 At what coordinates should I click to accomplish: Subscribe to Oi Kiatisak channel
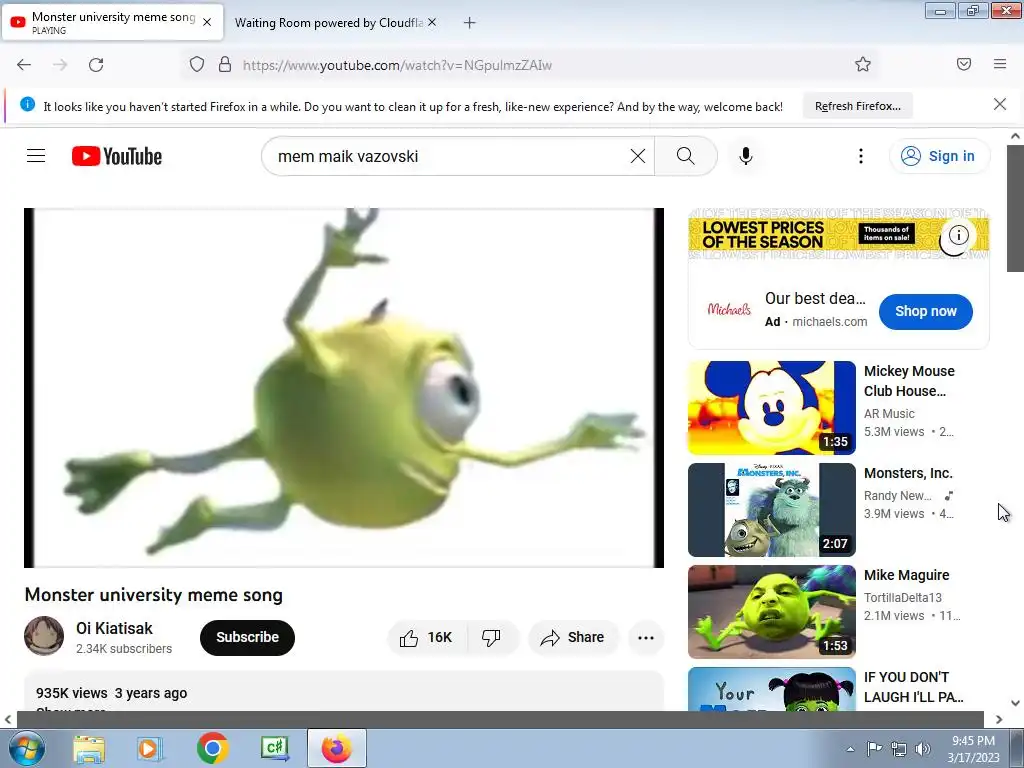pyautogui.click(x=248, y=637)
